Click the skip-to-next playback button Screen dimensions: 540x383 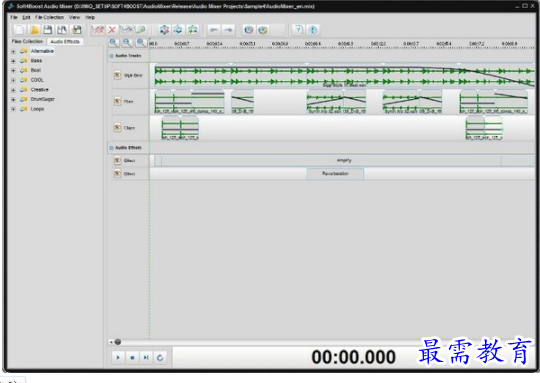click(x=146, y=358)
